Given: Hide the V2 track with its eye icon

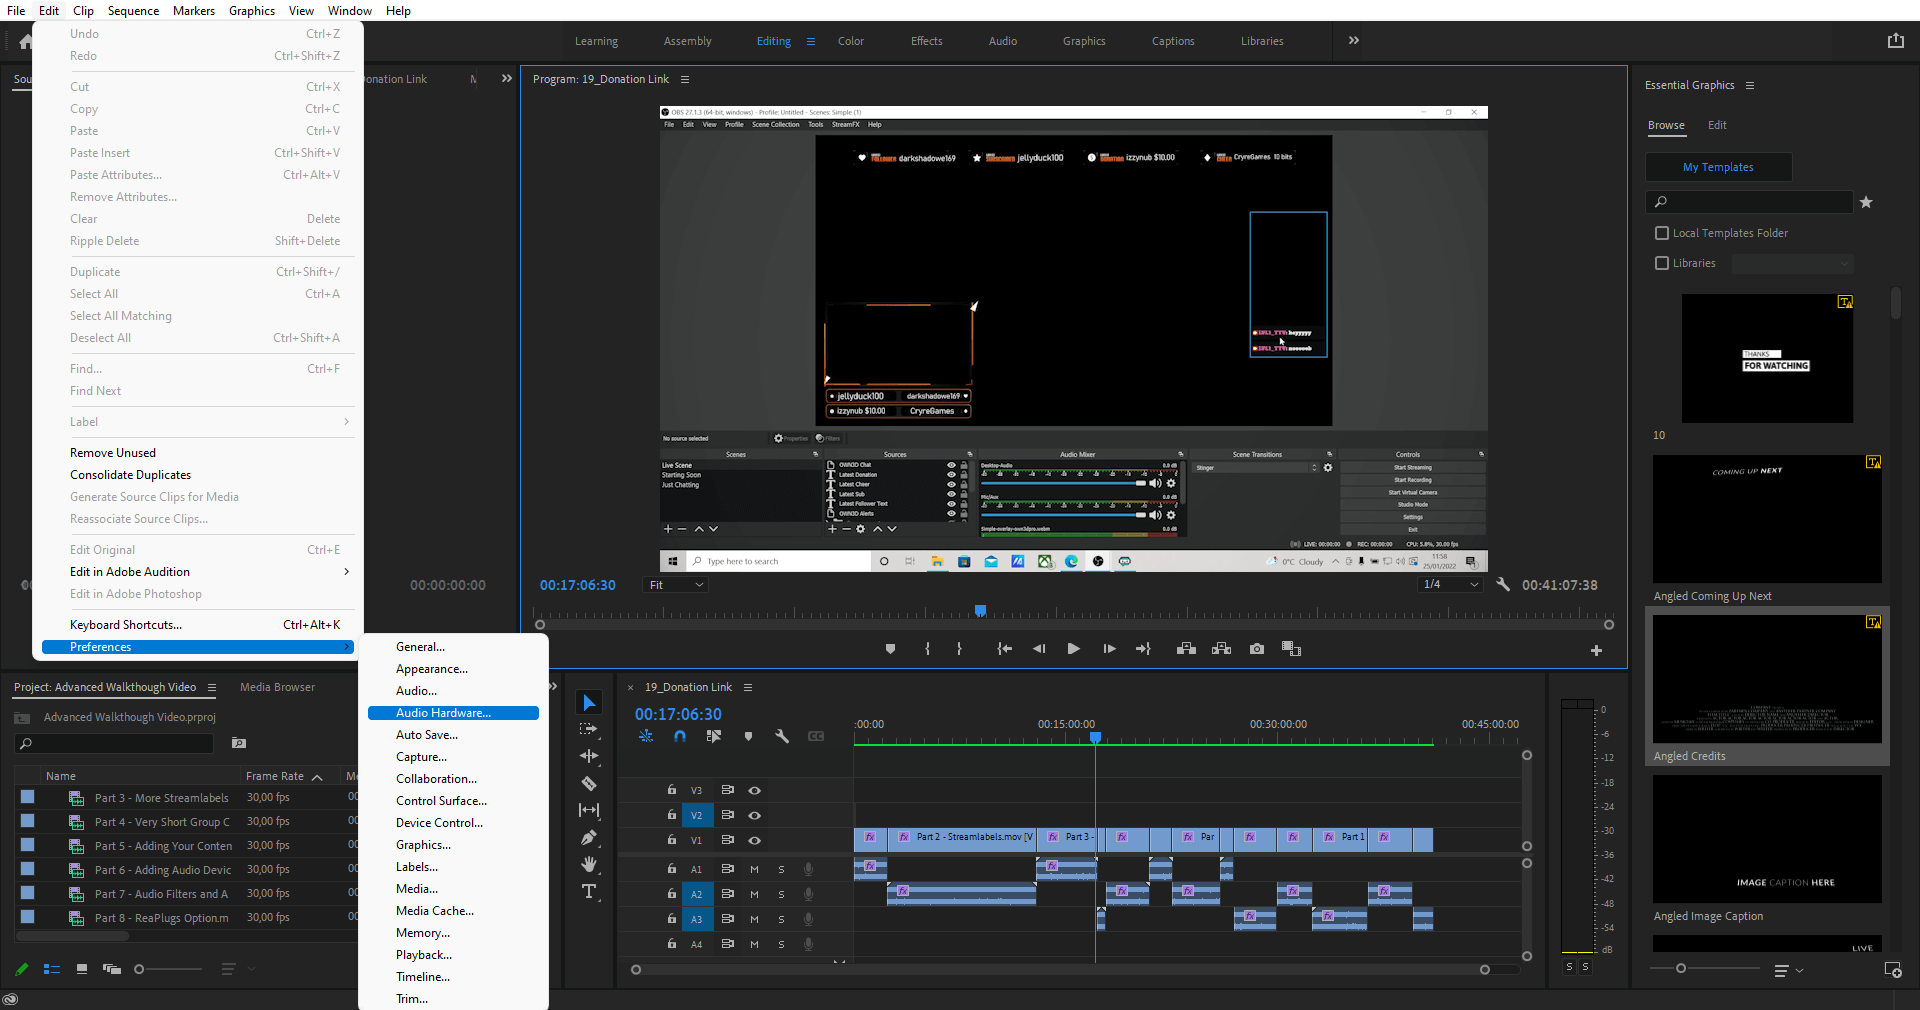Looking at the screenshot, I should click(x=755, y=815).
